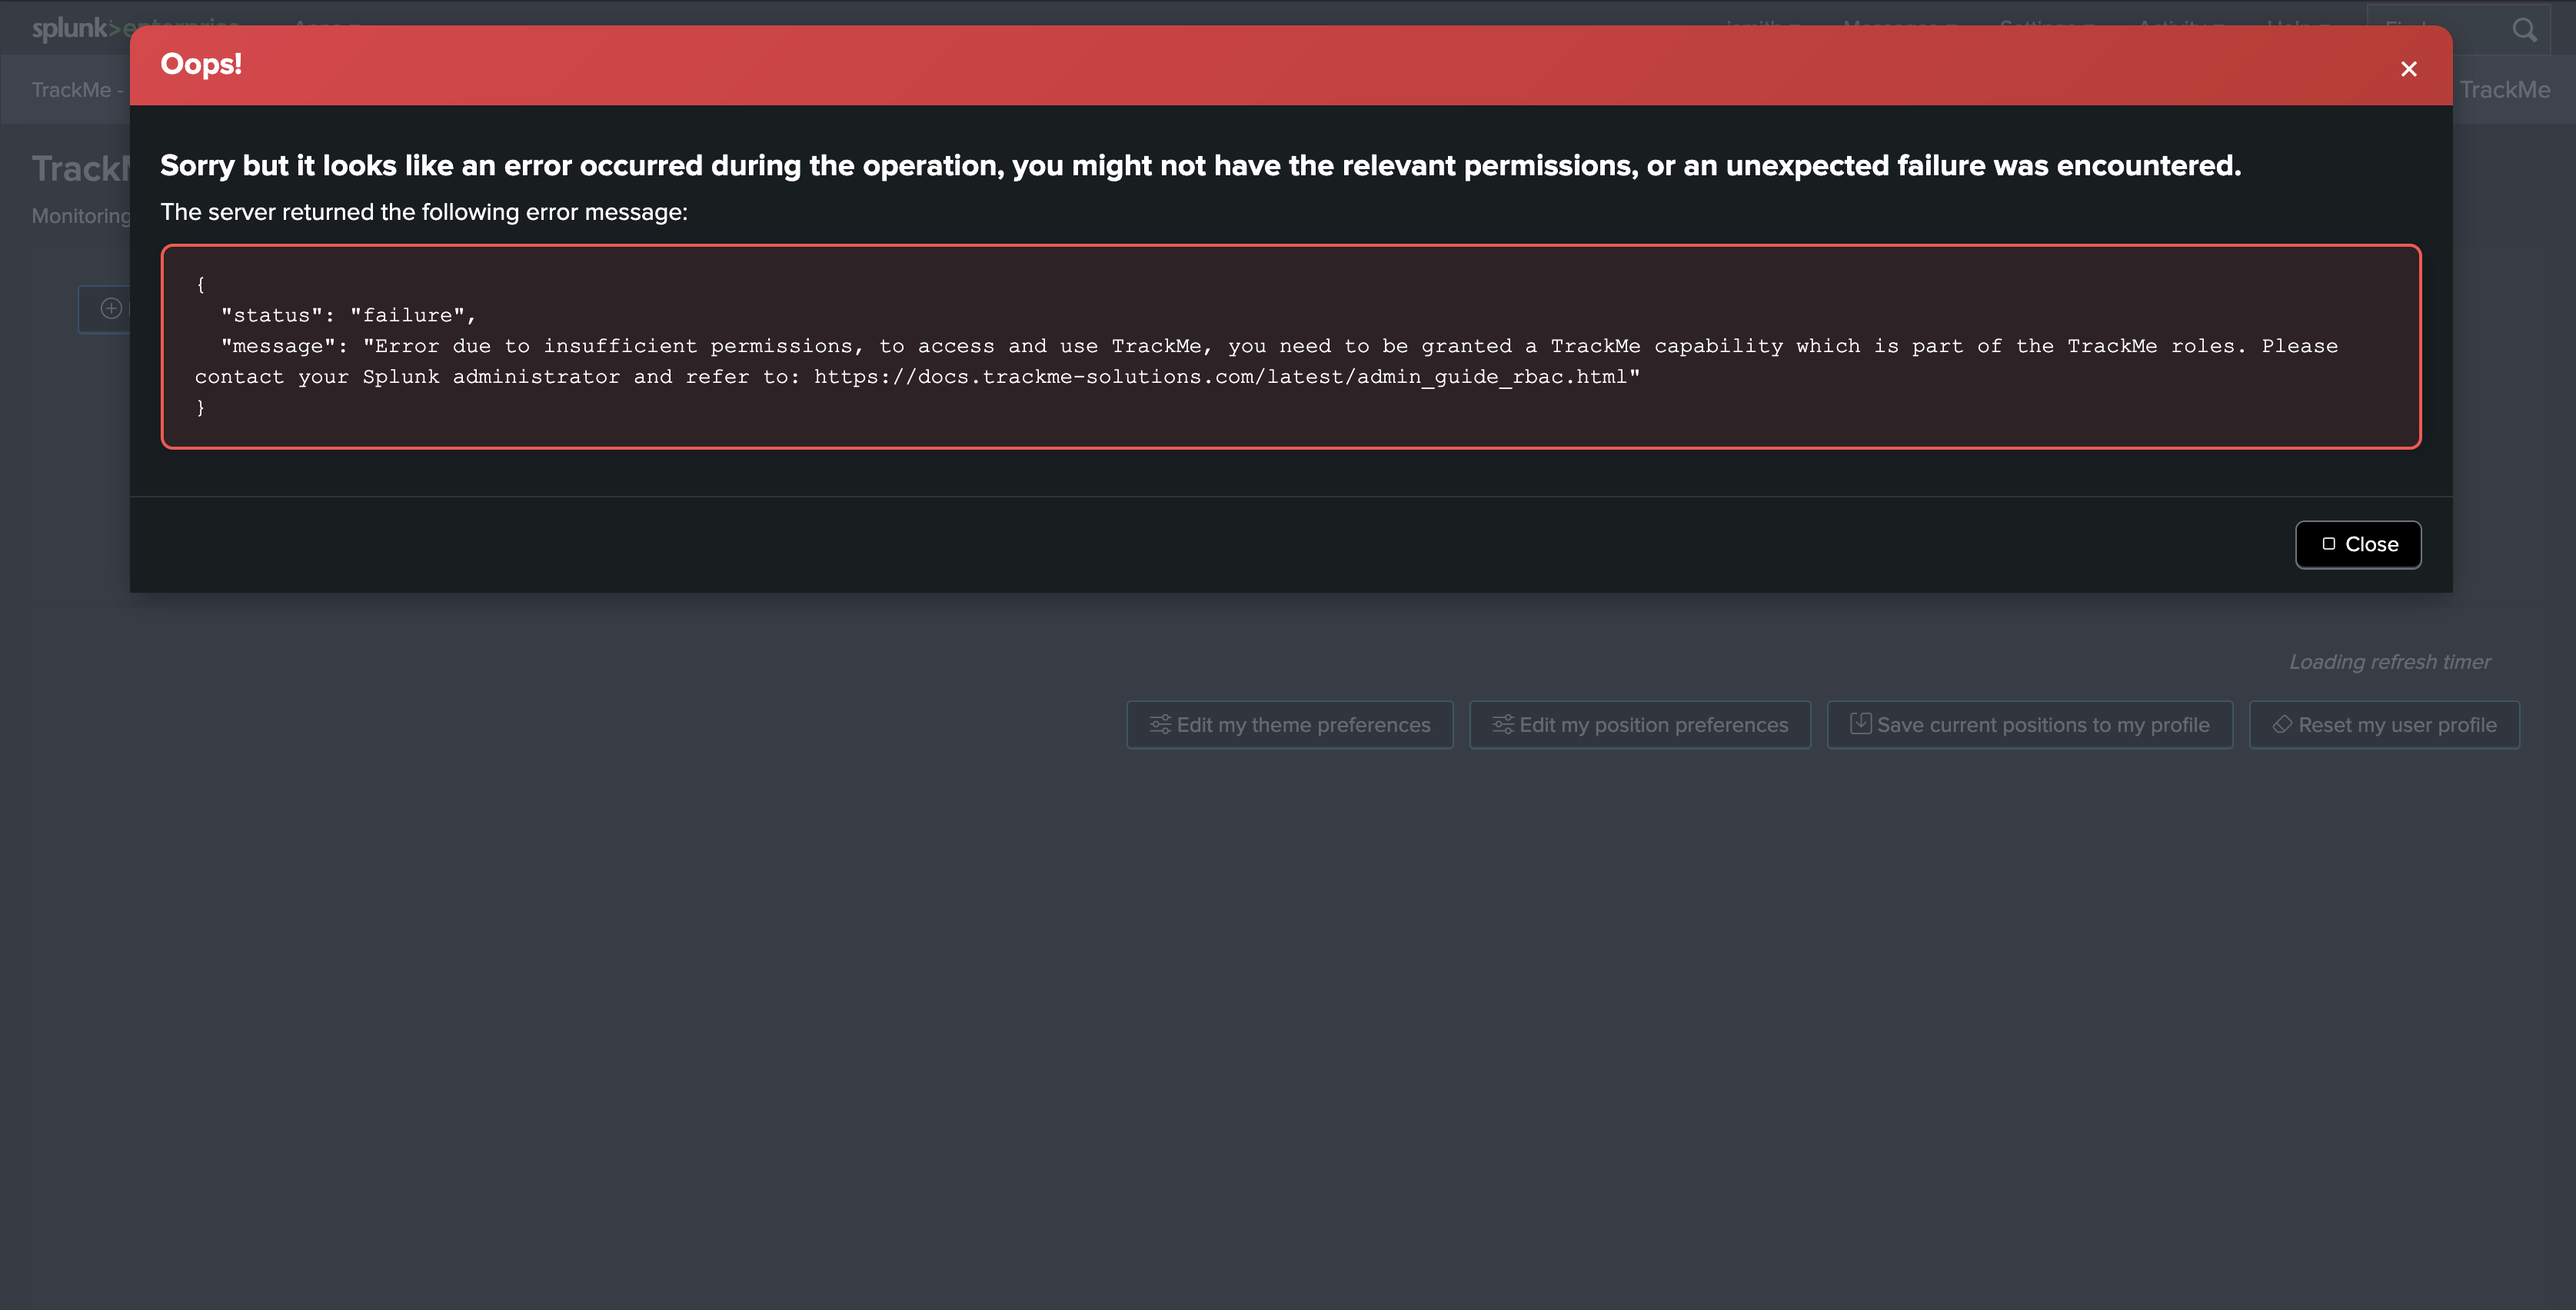
Task: Click the sliders icon on Edit my theme preferences
Action: point(1160,724)
